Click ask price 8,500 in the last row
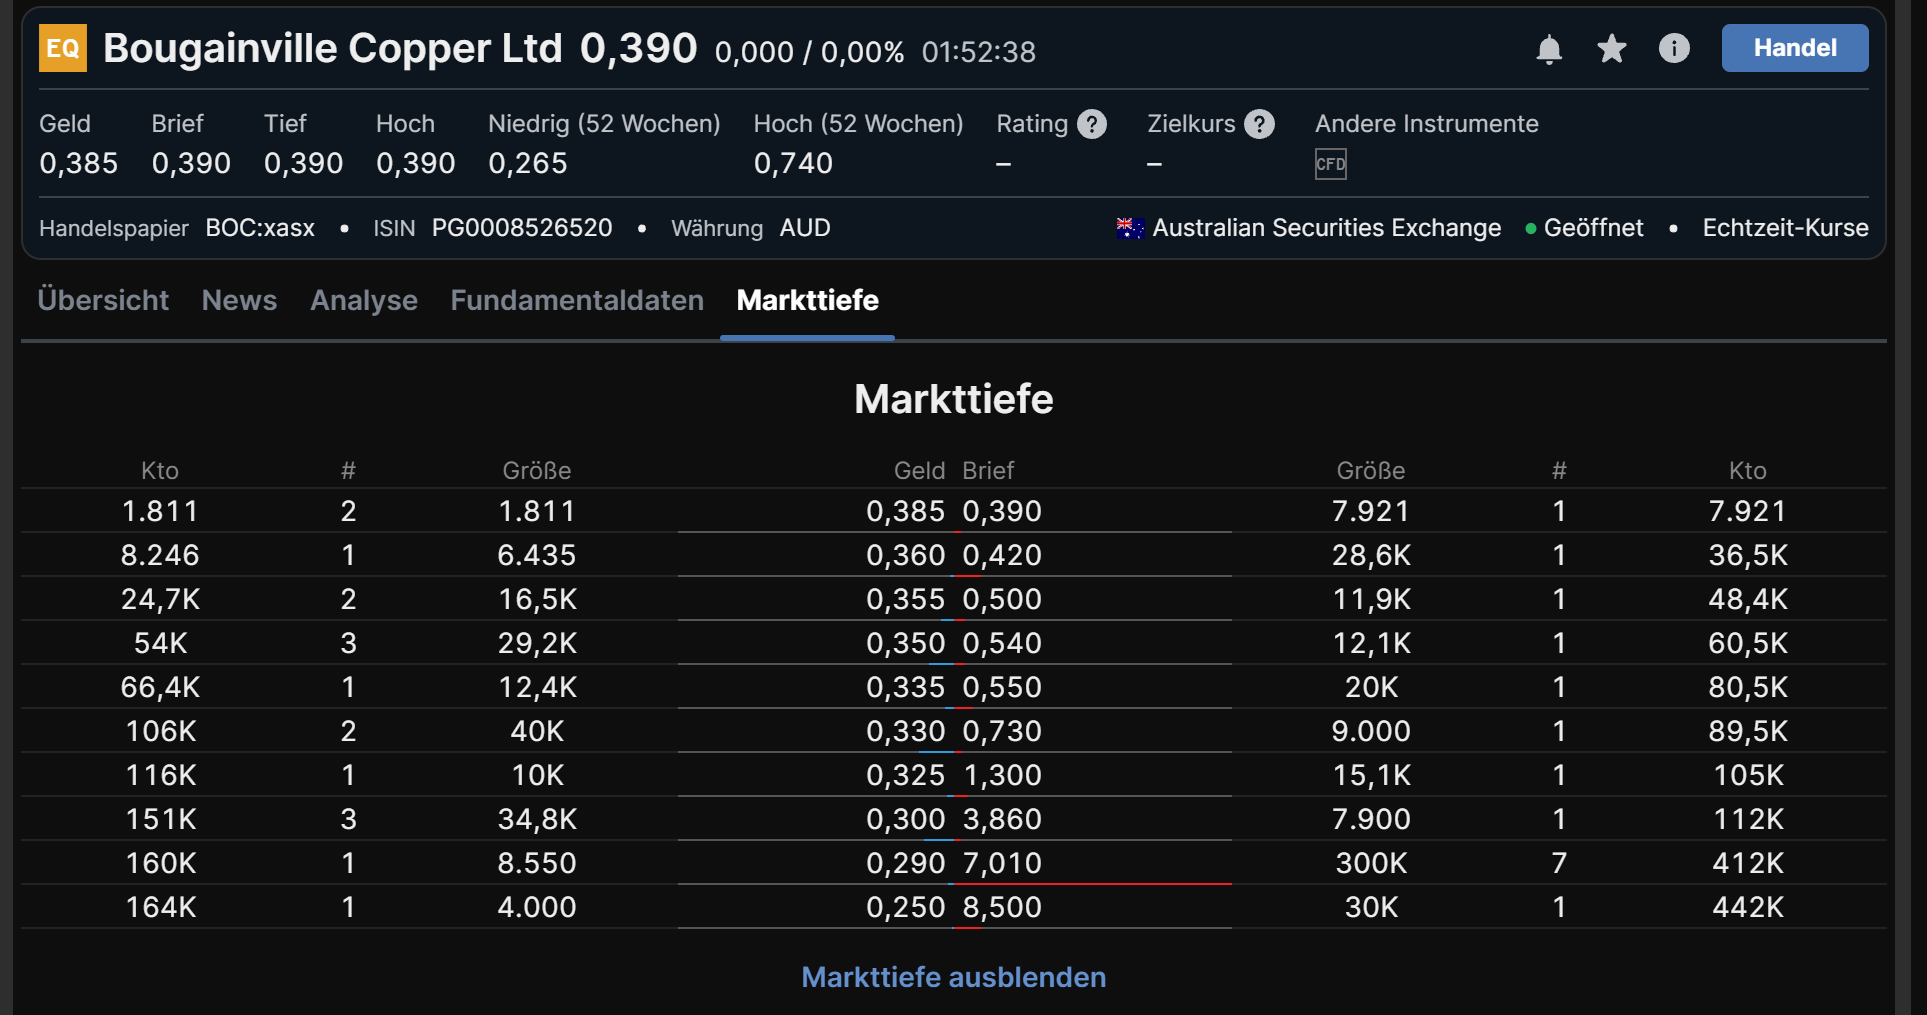The image size is (1927, 1015). click(1002, 907)
